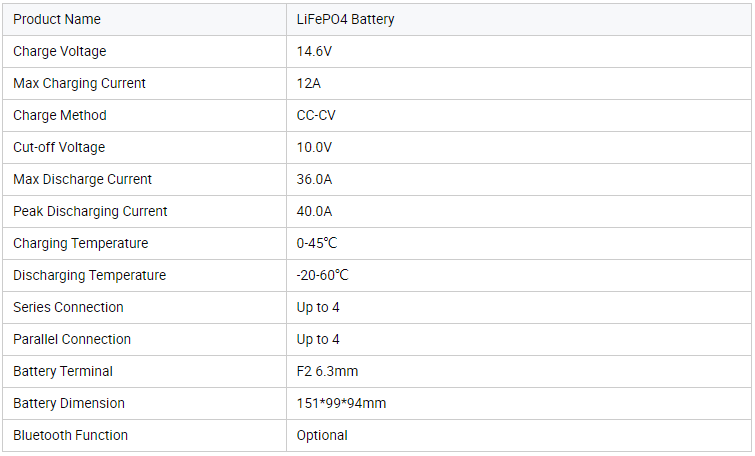Click the Charging Temperature label
This screenshot has width=755, height=456.
pos(81,244)
